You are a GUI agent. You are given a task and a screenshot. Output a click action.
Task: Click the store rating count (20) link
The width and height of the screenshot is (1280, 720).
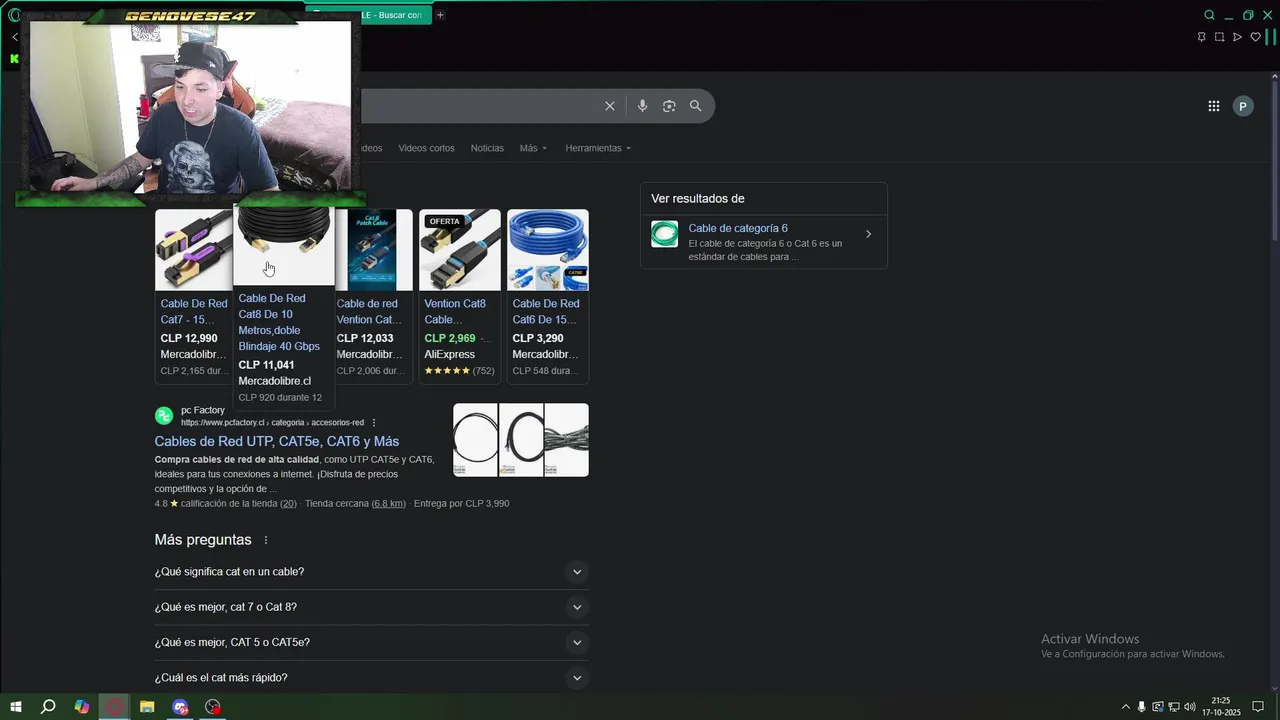[288, 503]
